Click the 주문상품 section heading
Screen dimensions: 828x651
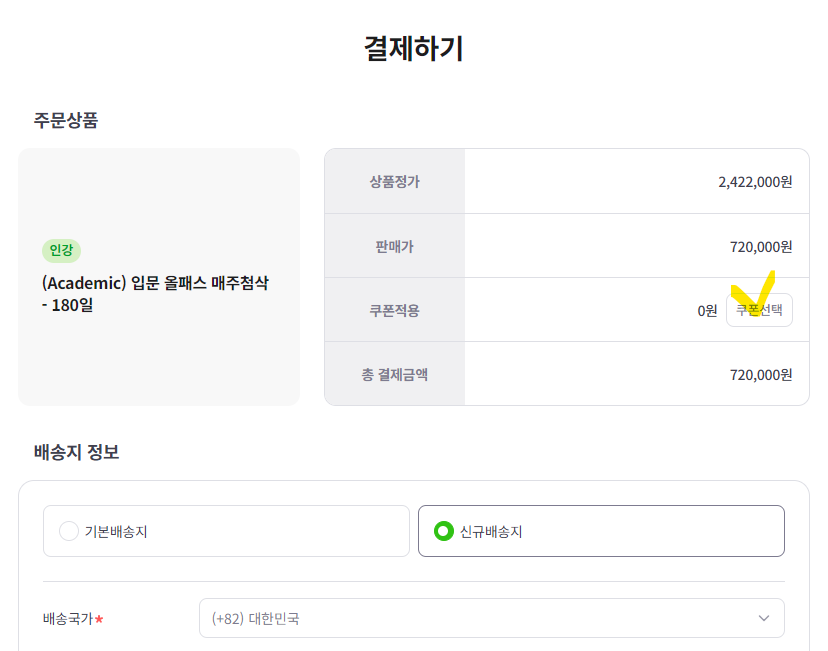pos(66,120)
